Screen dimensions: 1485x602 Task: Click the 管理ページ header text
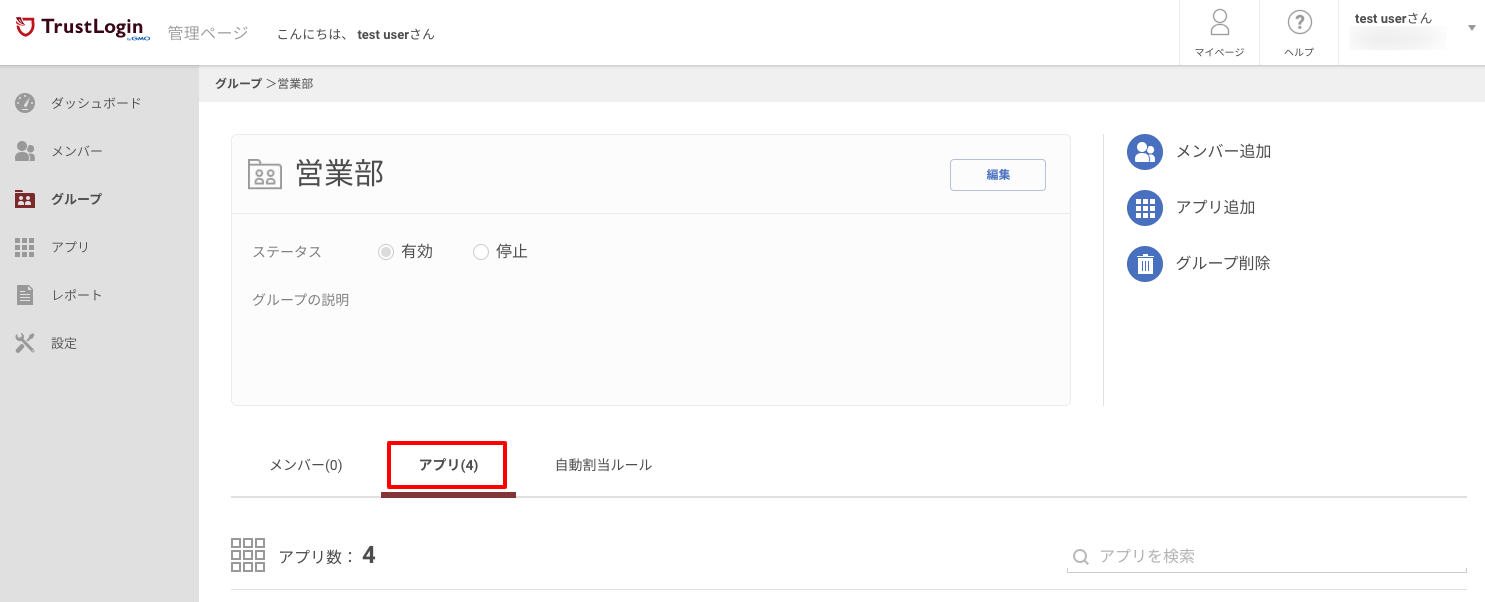208,33
